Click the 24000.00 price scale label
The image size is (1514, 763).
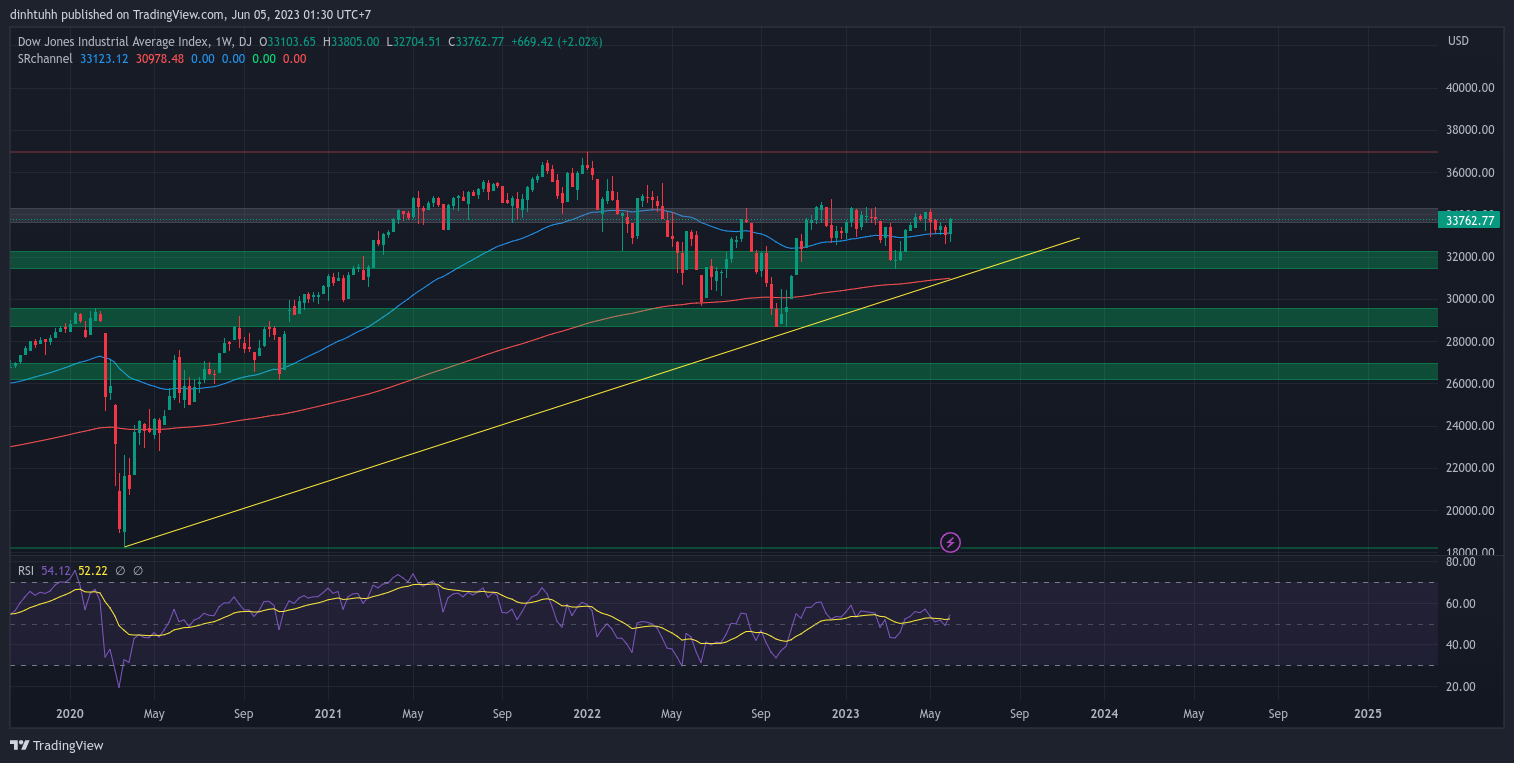(1470, 426)
